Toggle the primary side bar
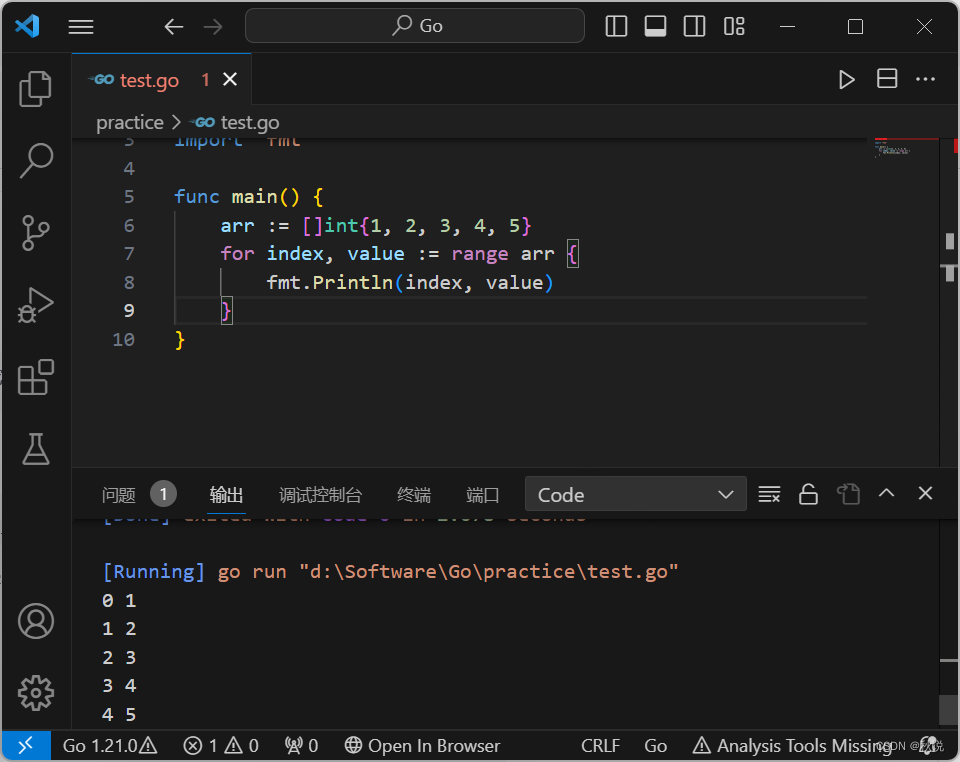The width and height of the screenshot is (960, 762). point(616,26)
